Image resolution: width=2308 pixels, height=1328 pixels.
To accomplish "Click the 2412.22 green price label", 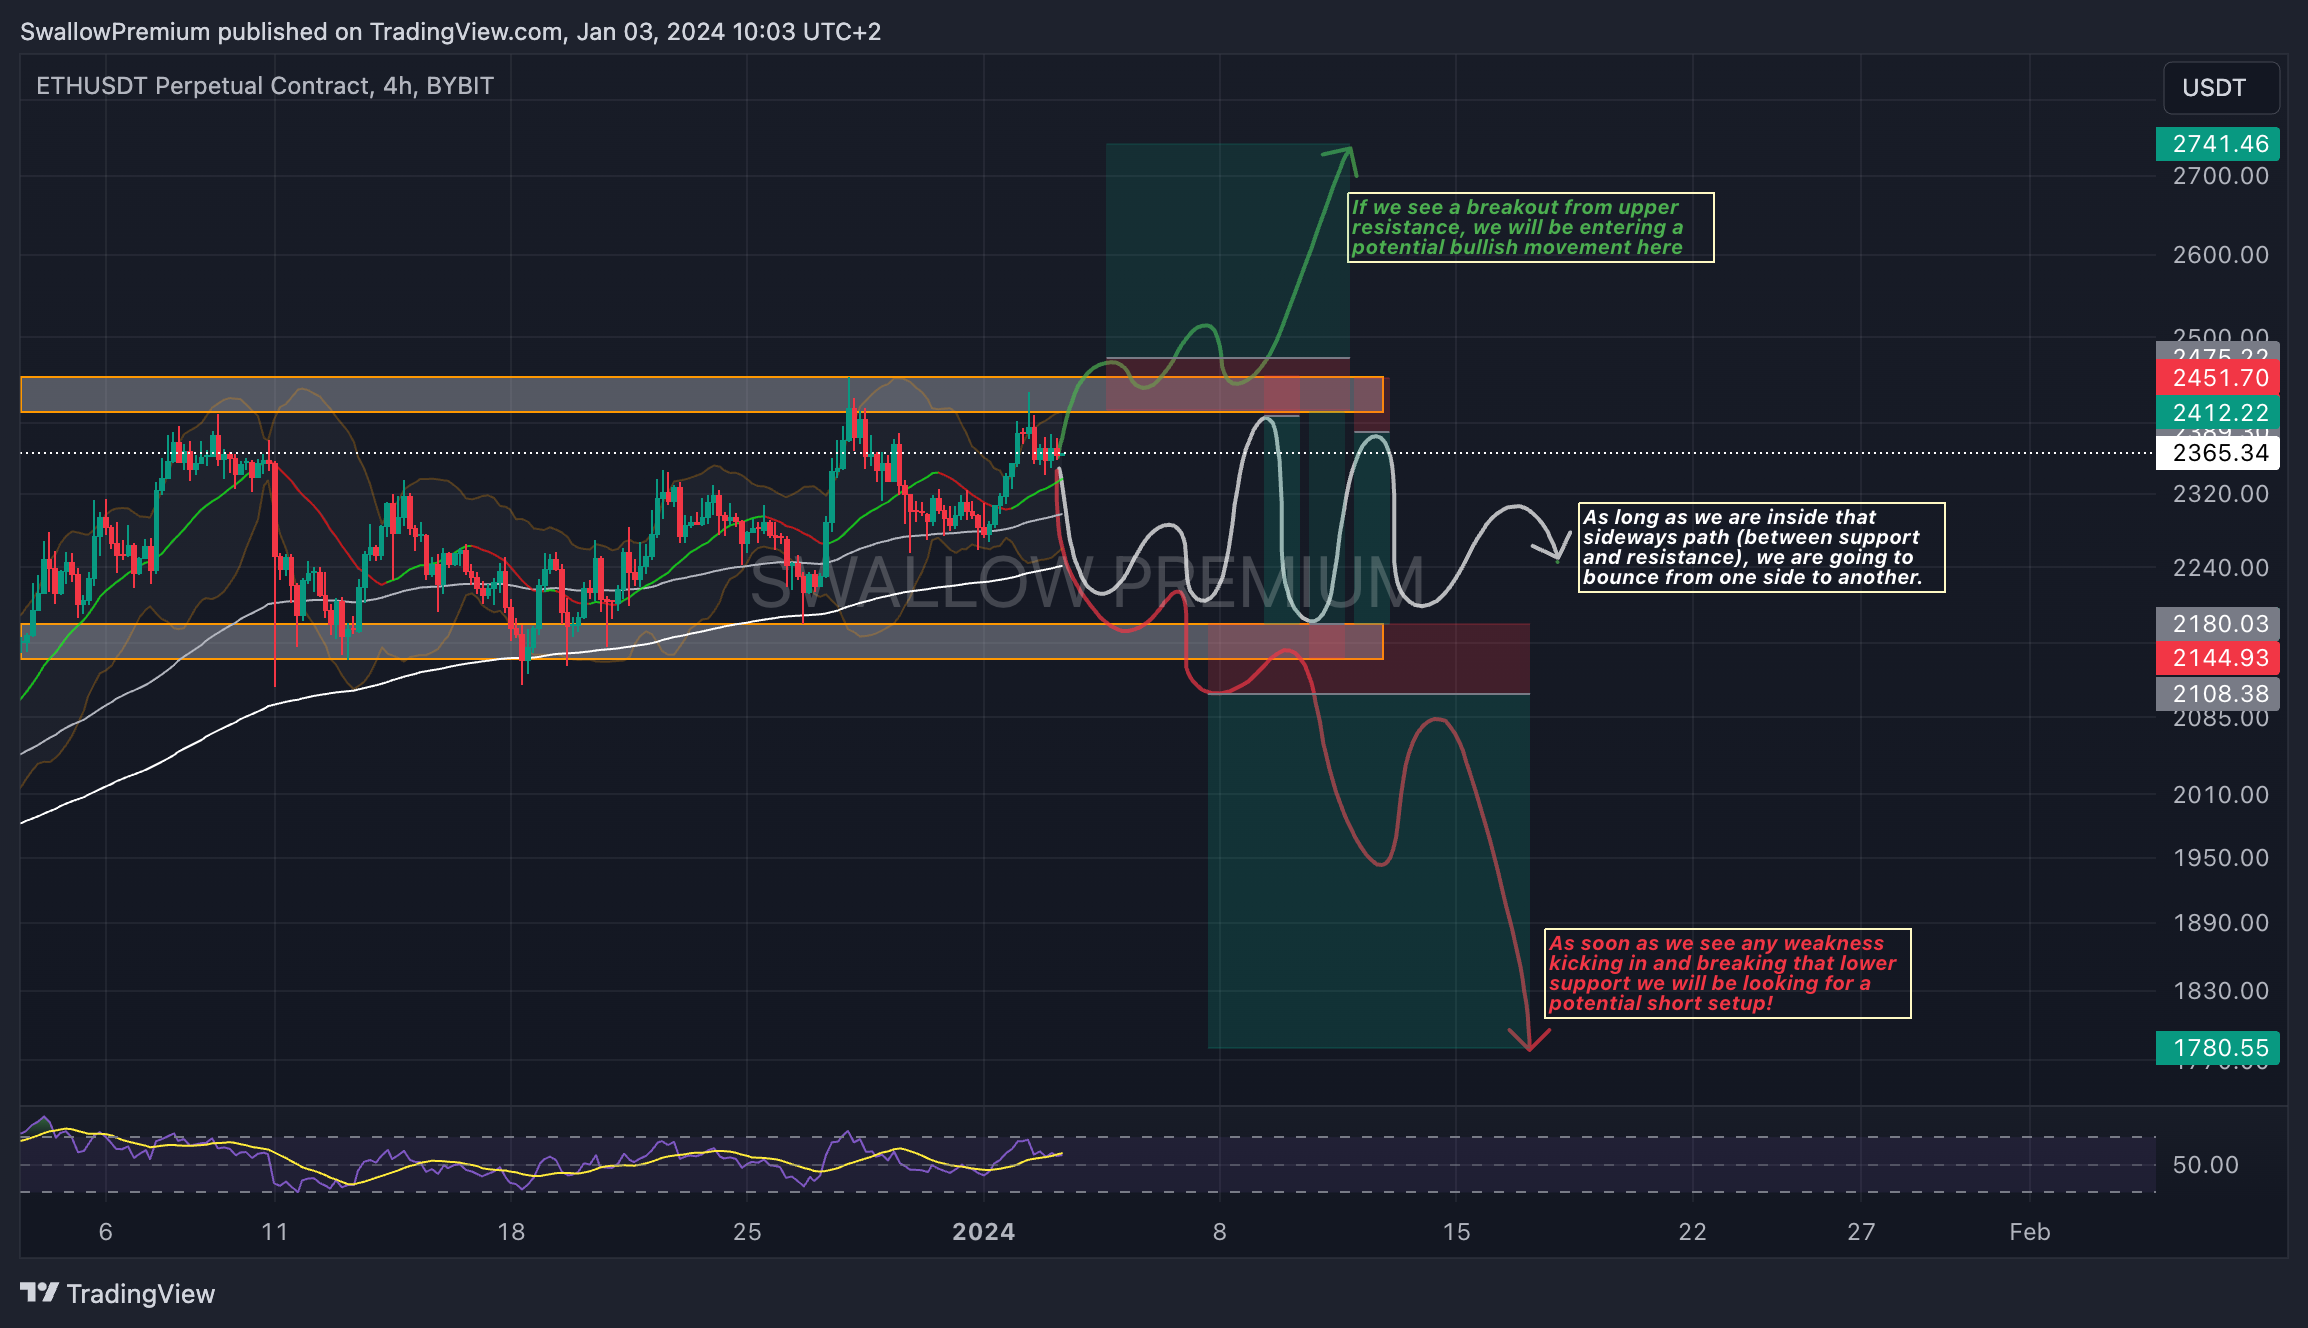I will tap(2218, 413).
